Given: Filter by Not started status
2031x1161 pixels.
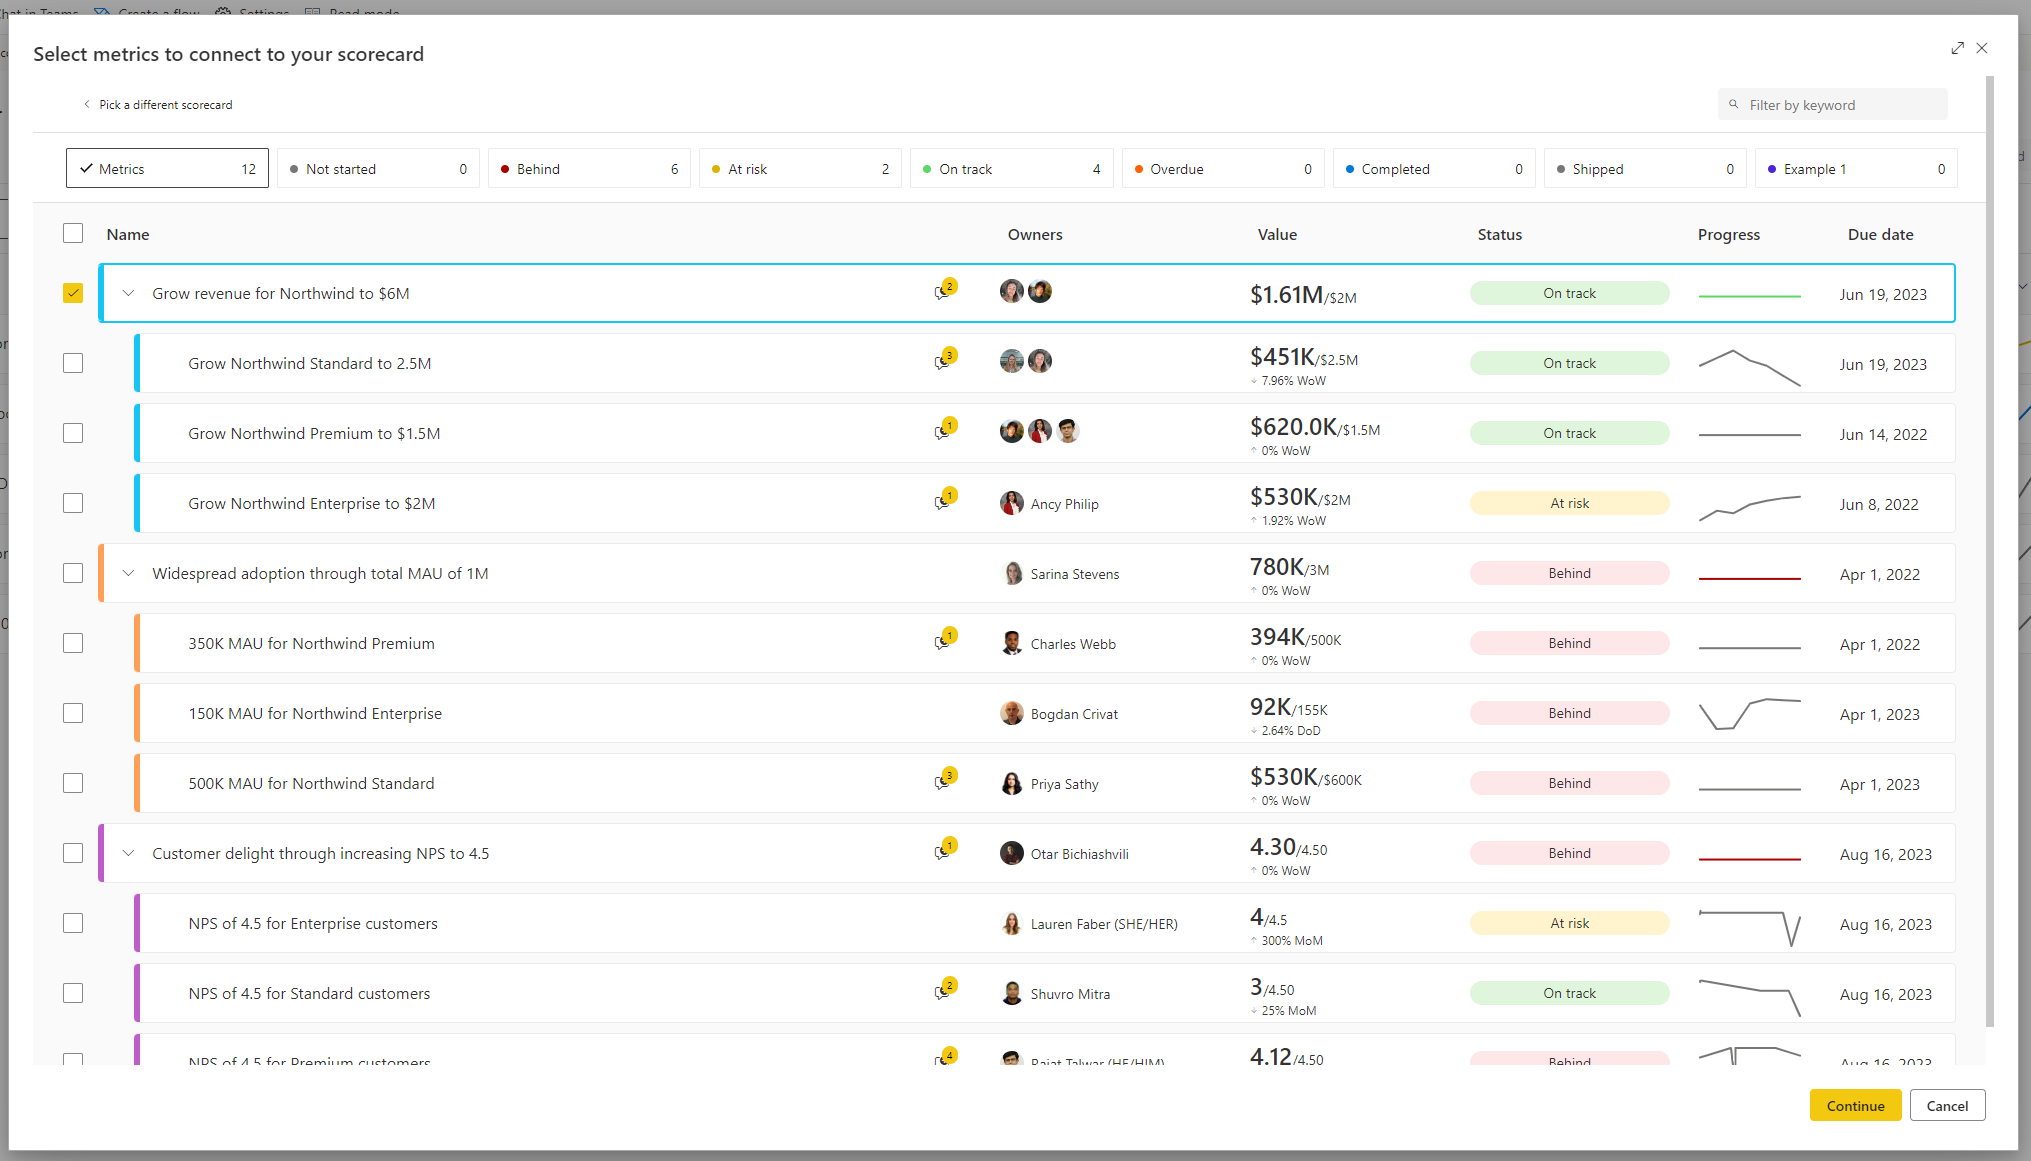Looking at the screenshot, I should point(378,168).
